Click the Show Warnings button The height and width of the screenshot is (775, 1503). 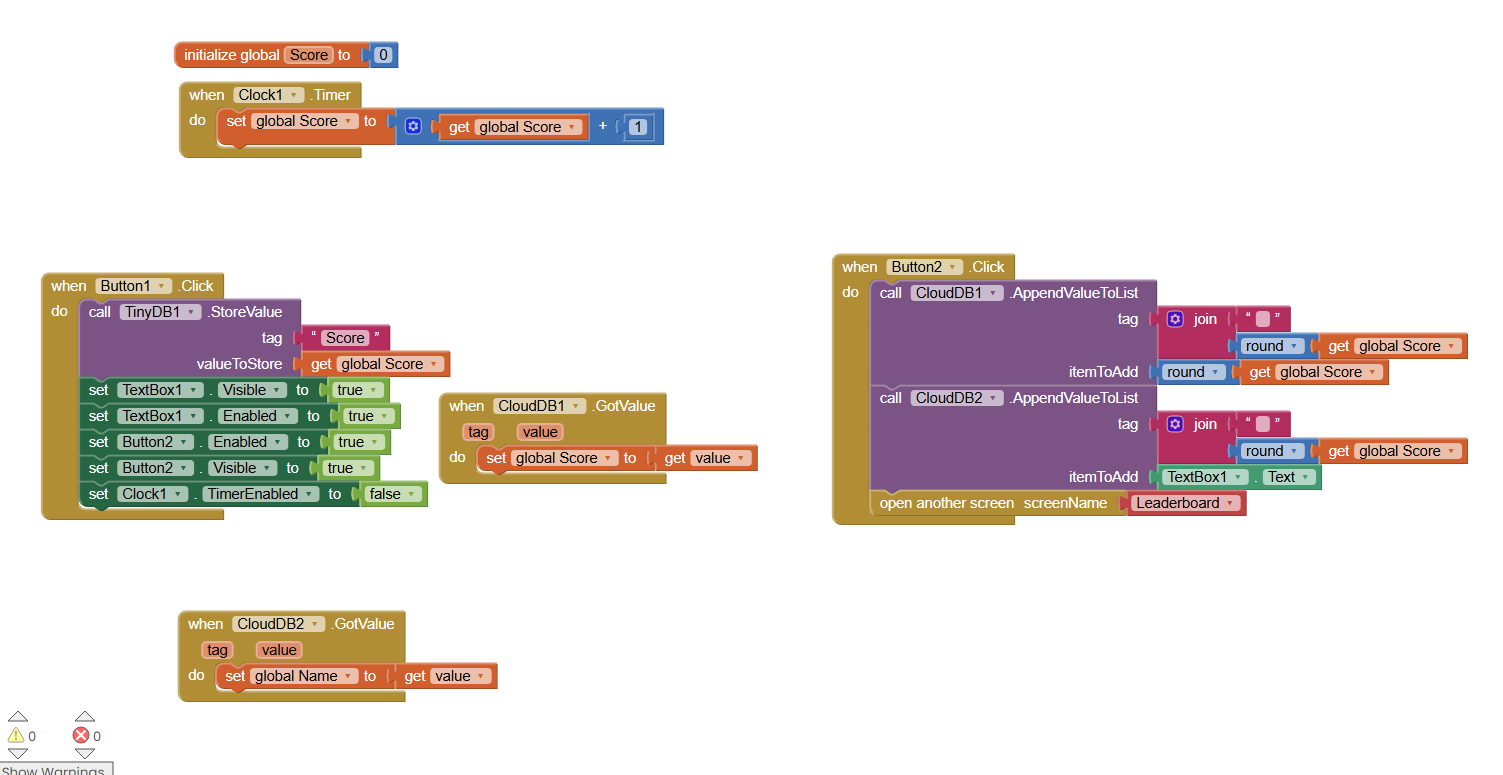click(55, 769)
